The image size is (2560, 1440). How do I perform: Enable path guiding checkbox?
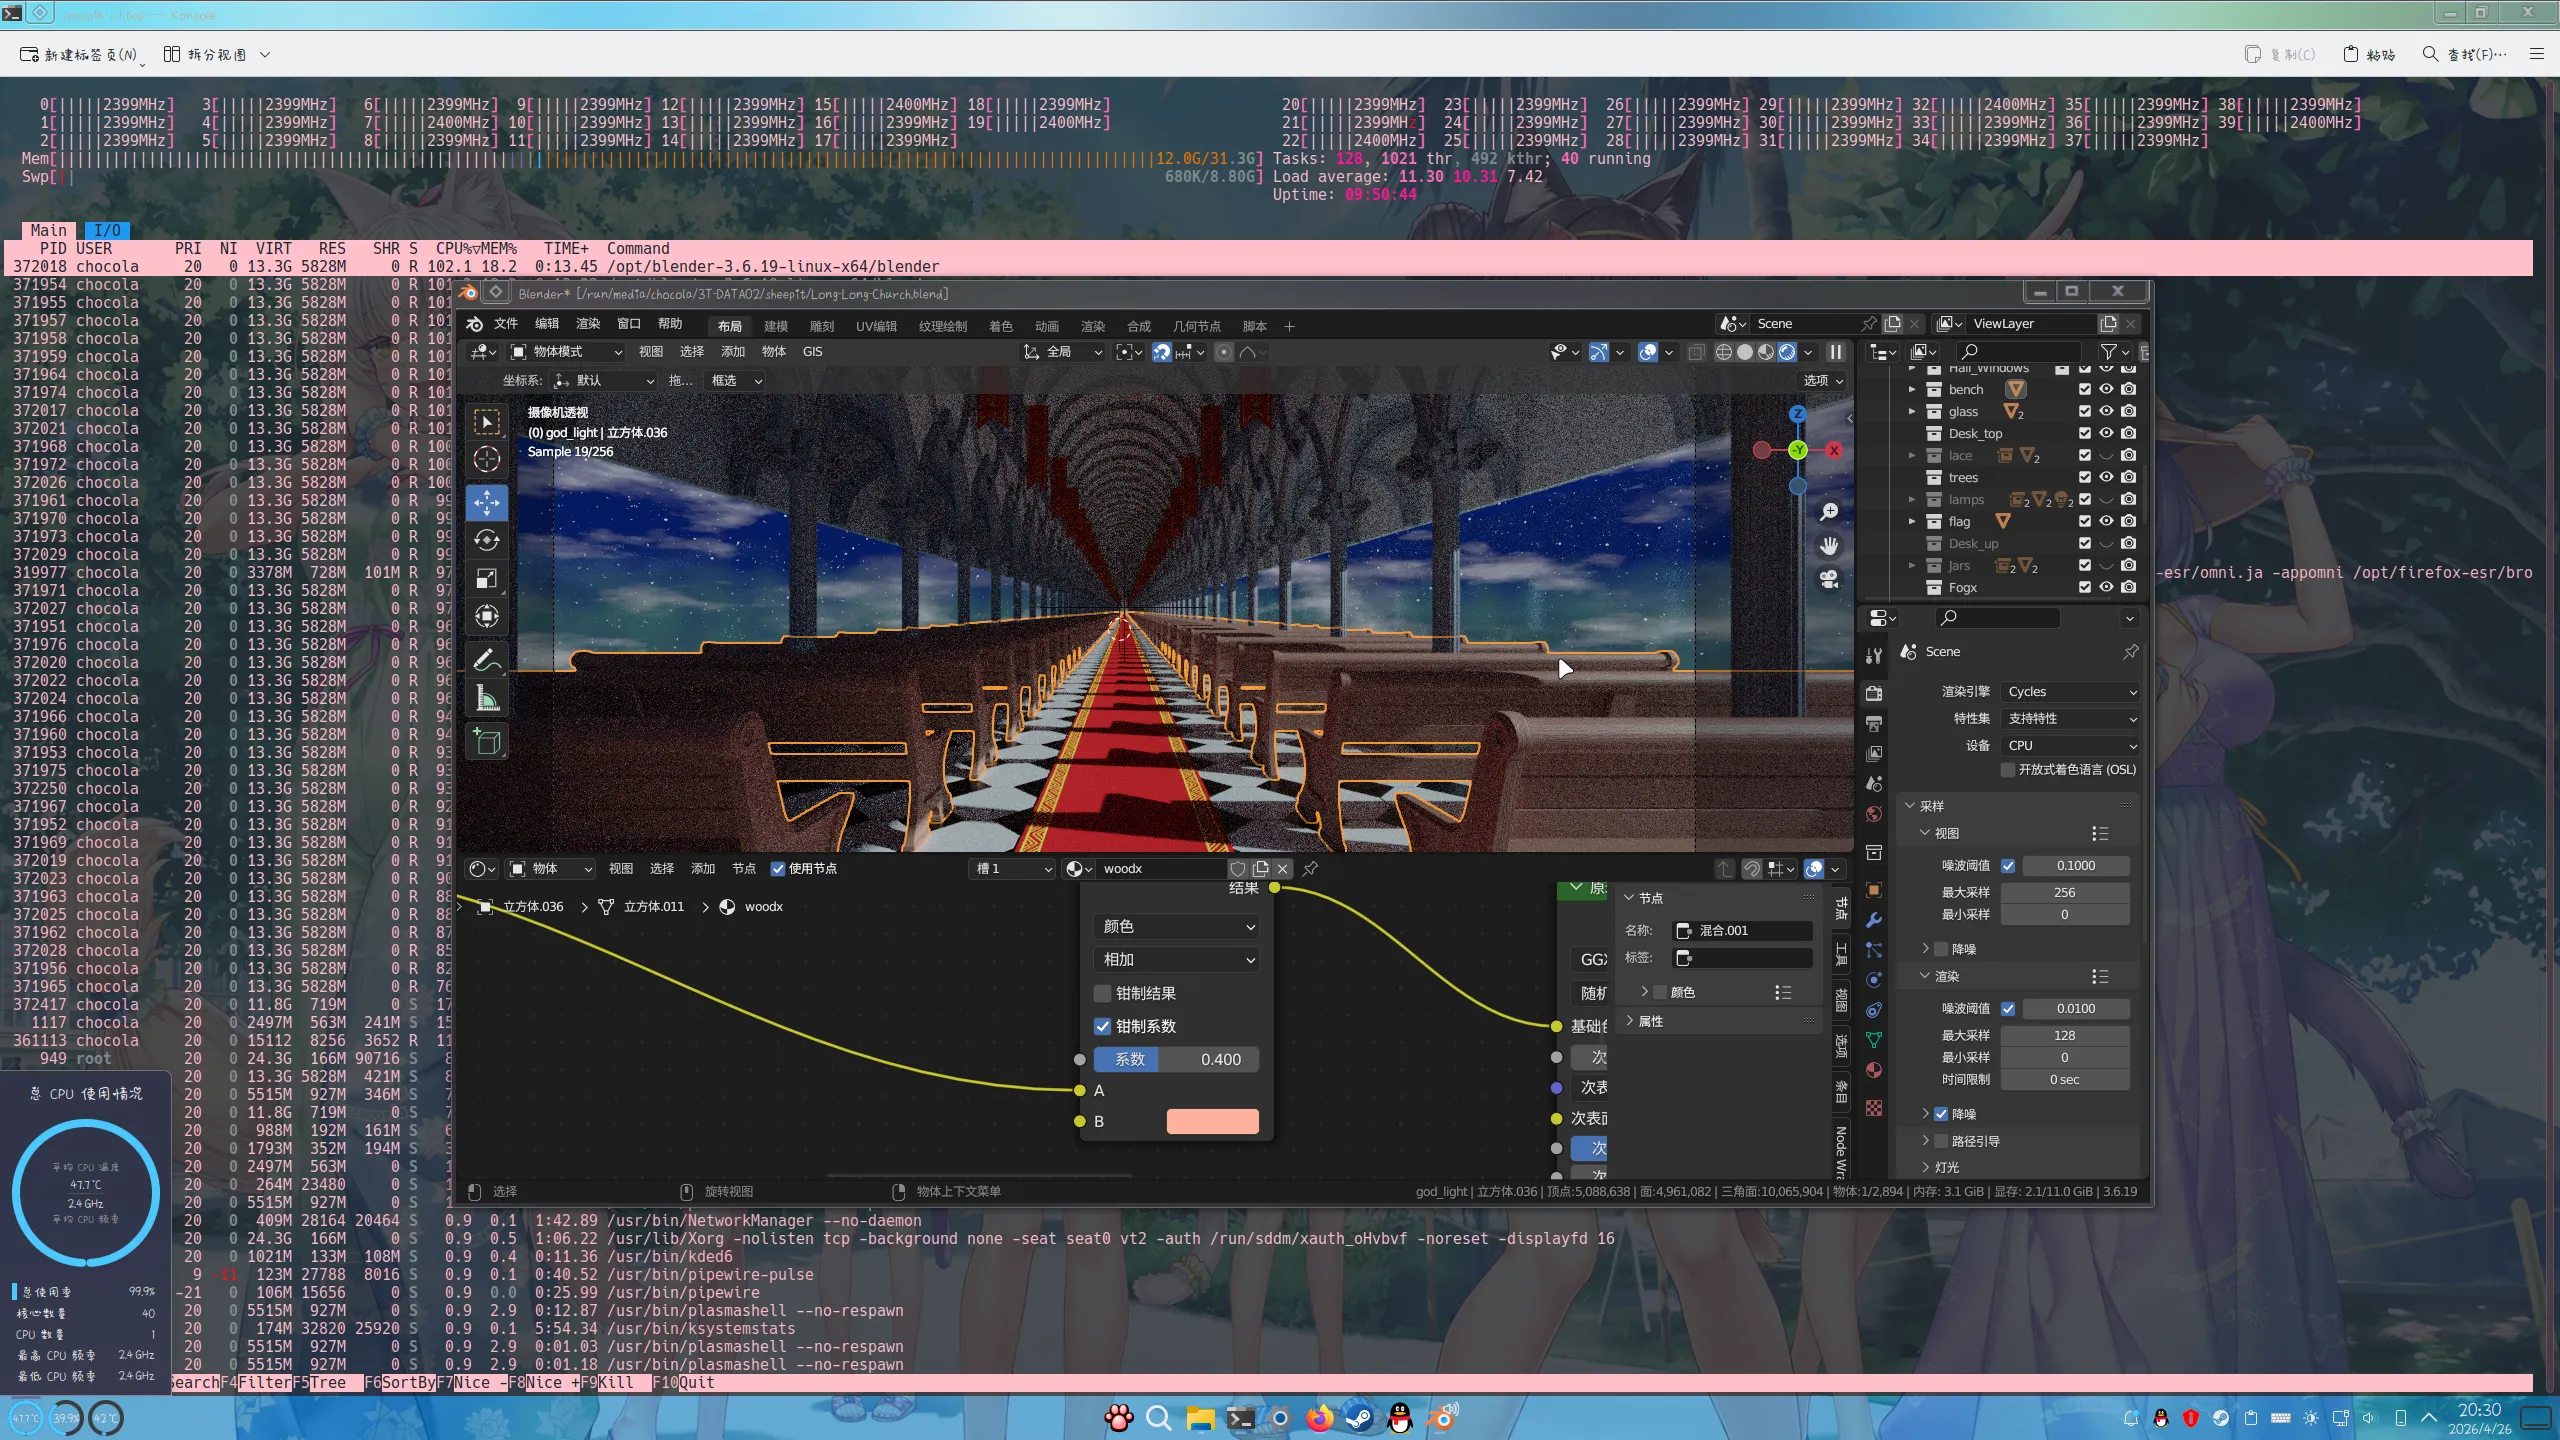coord(1941,1141)
